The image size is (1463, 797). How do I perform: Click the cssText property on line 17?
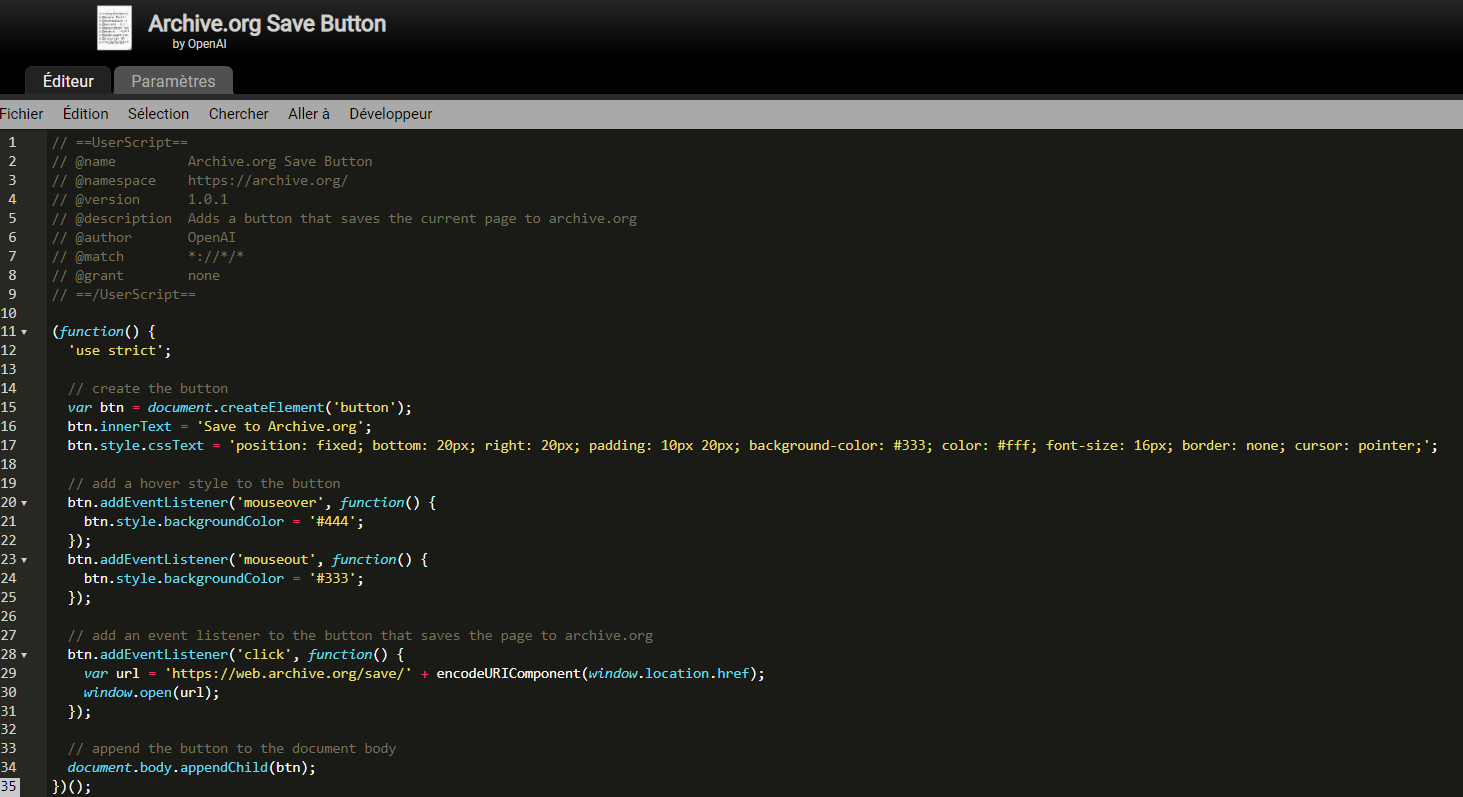[176, 445]
